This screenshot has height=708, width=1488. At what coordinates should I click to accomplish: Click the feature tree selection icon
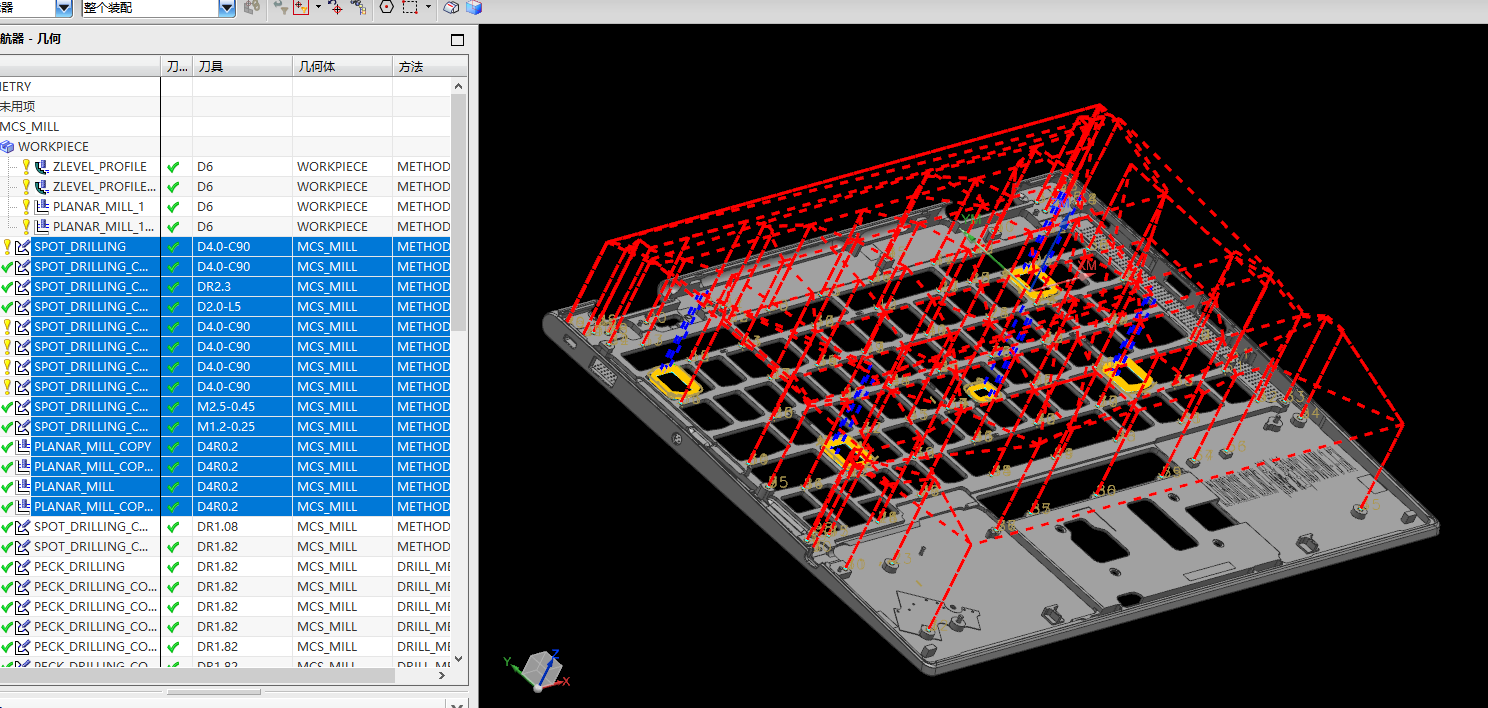tap(359, 7)
